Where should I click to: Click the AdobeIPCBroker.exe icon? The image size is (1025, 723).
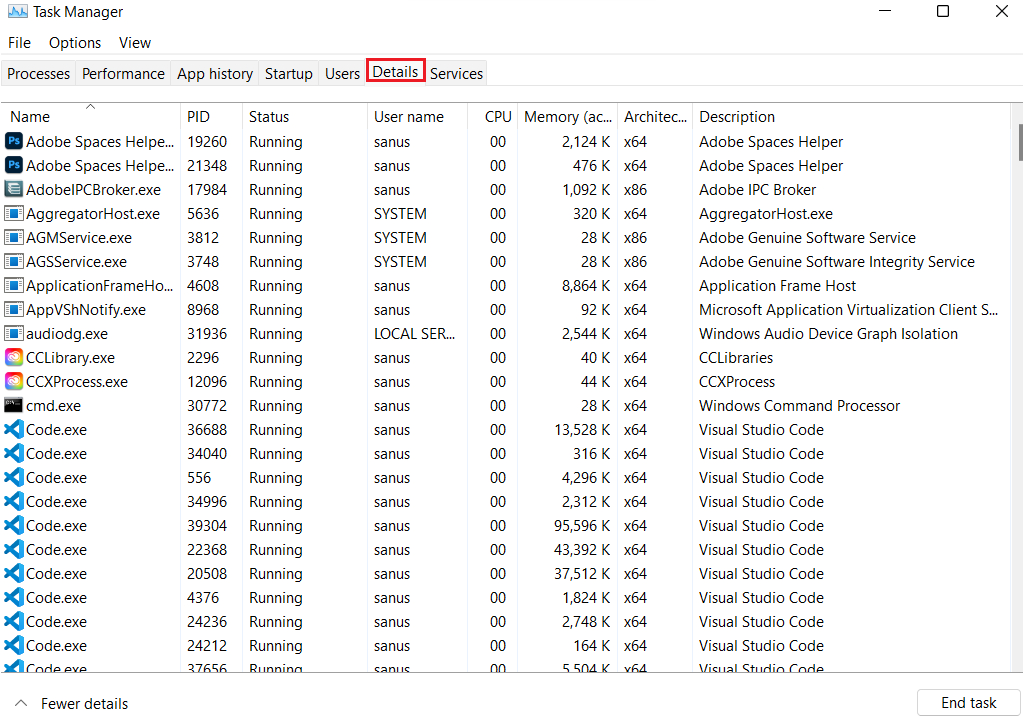click(x=14, y=190)
